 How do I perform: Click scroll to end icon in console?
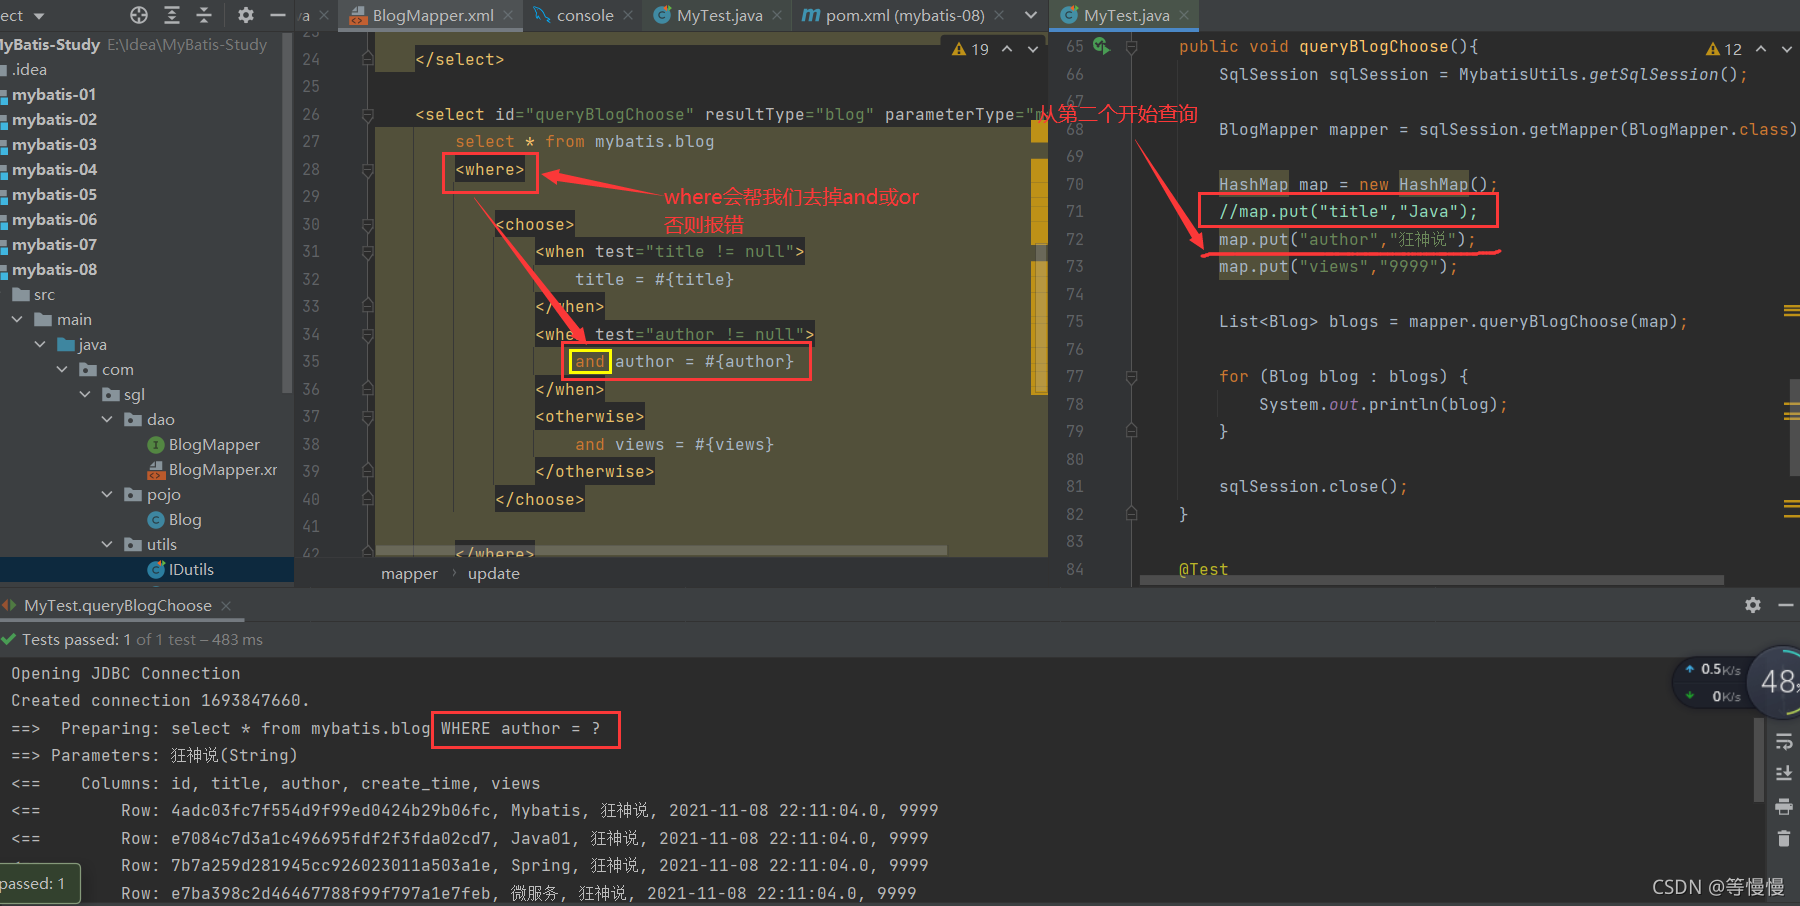[x=1784, y=774]
